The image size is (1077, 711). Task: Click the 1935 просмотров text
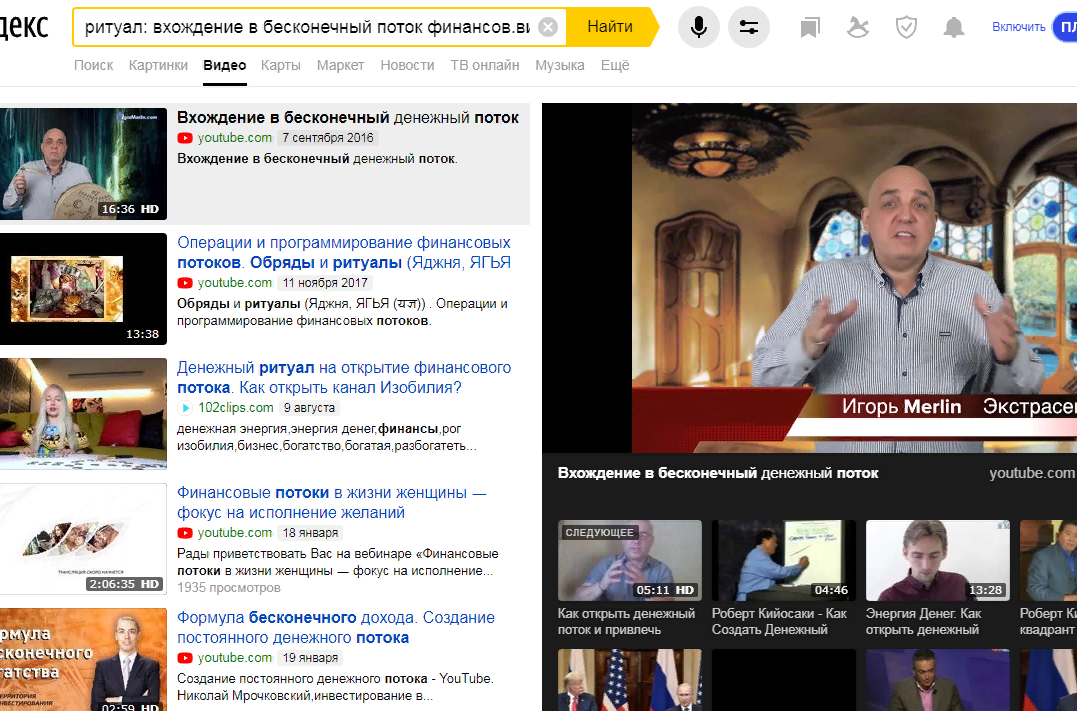pos(229,588)
